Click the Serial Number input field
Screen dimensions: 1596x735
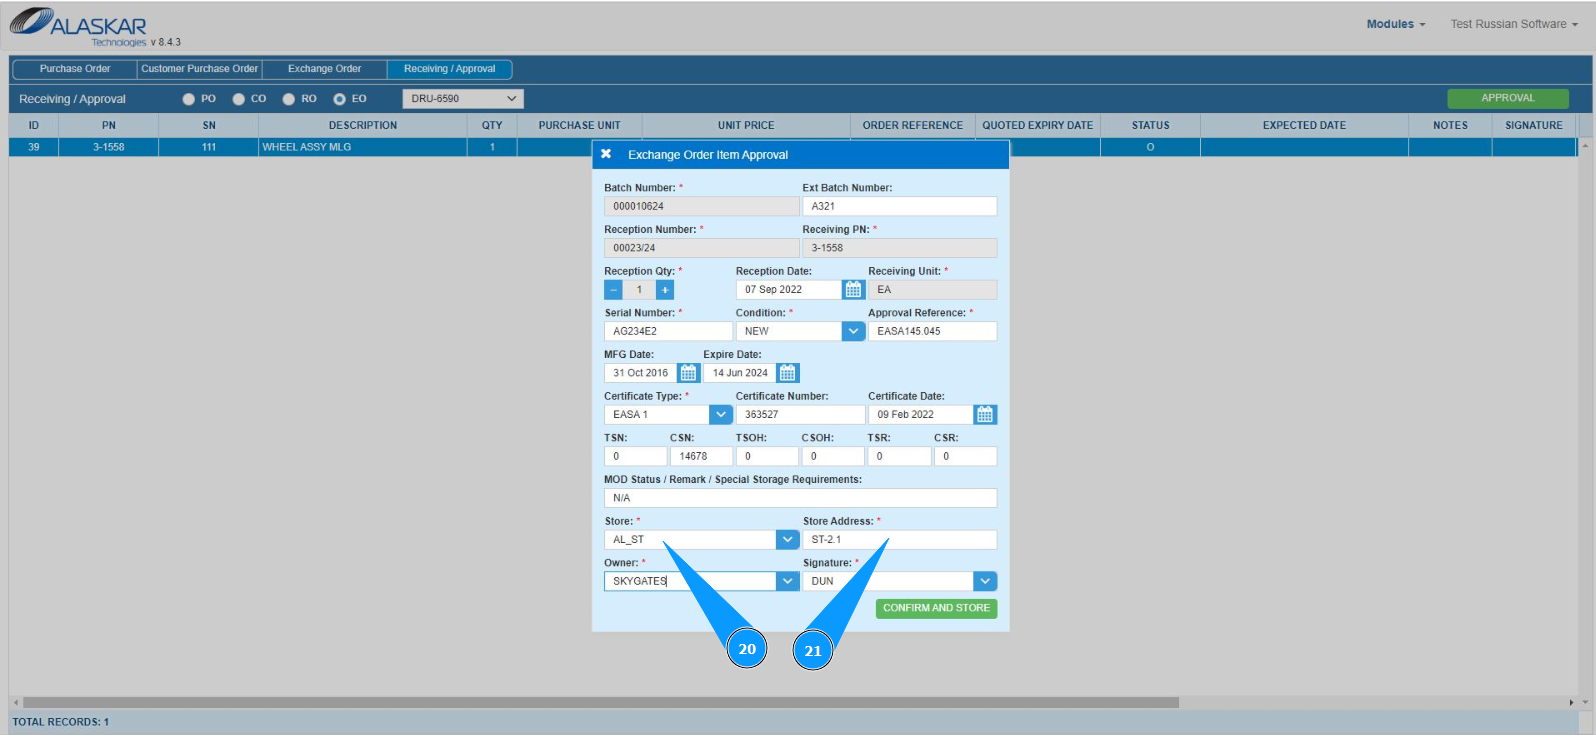(668, 331)
